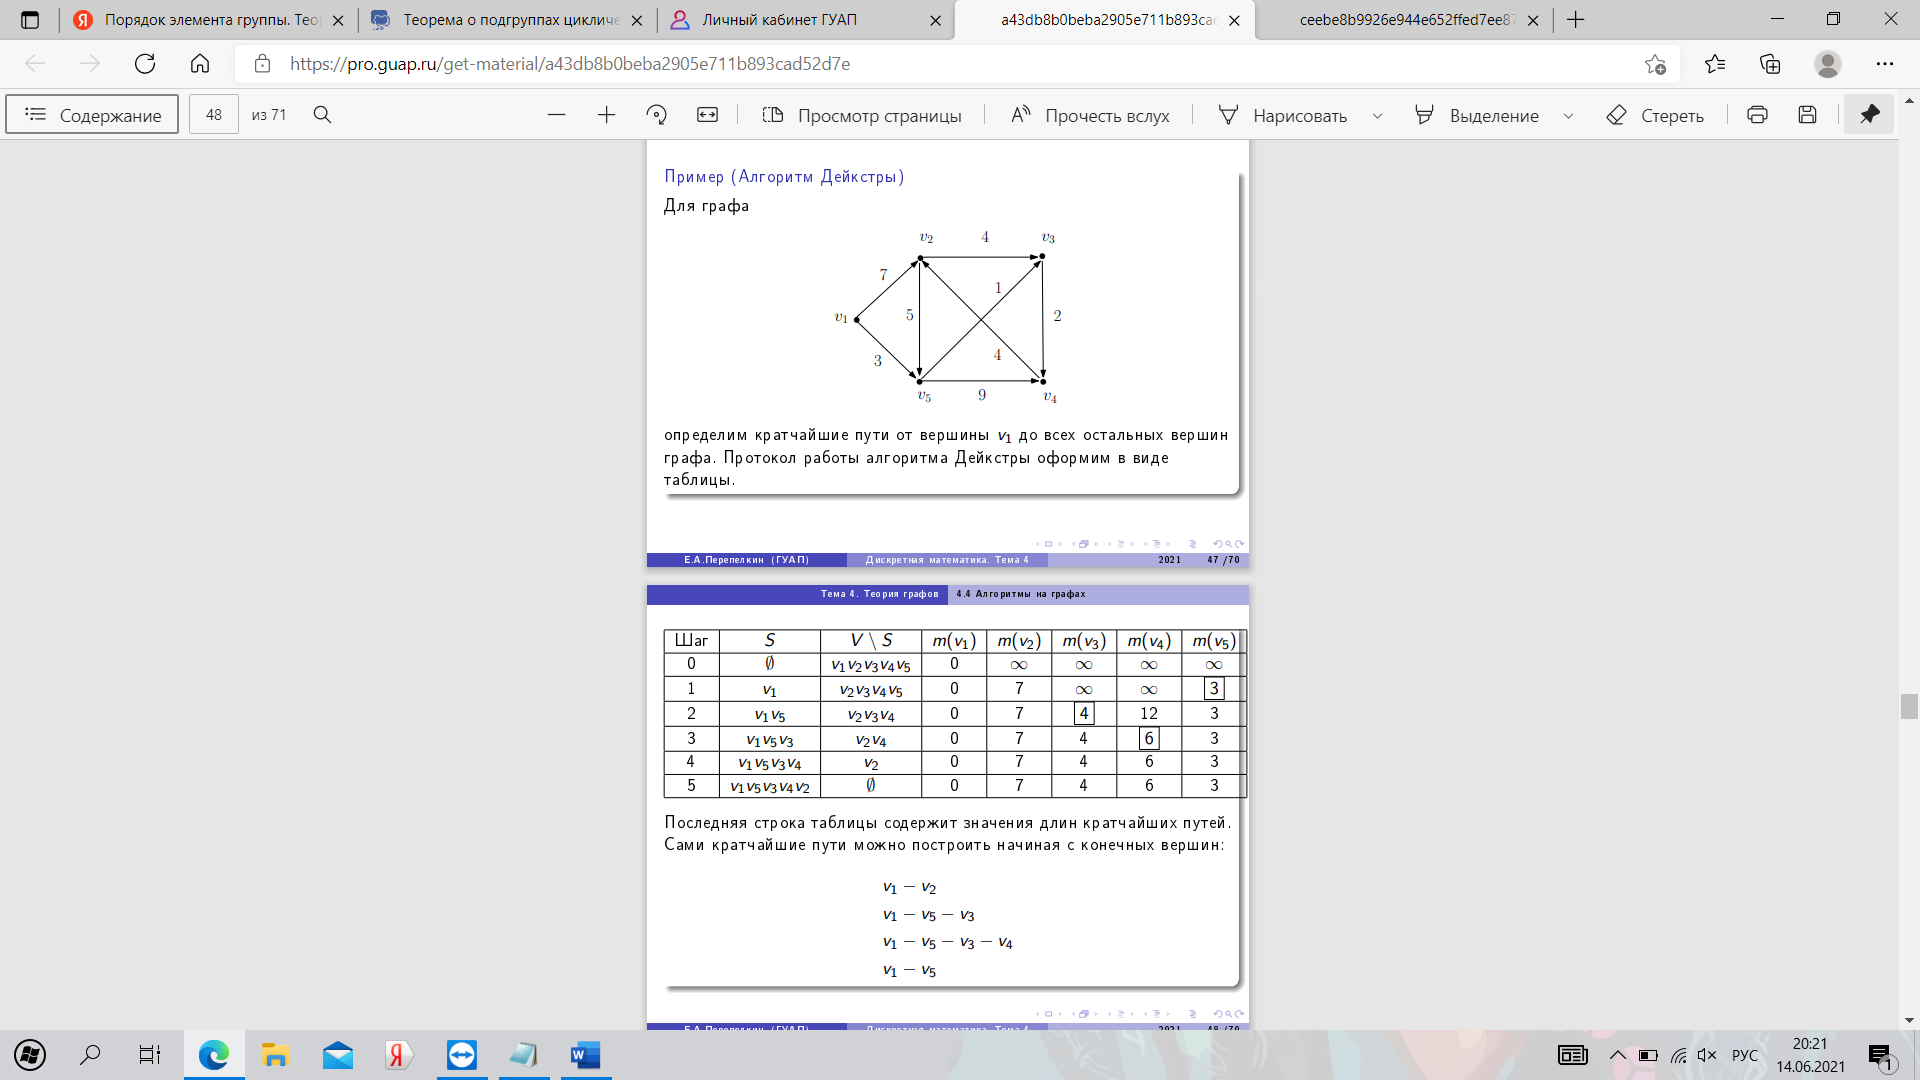Click the address bar URL
The height and width of the screenshot is (1080, 1920).
pyautogui.click(x=570, y=64)
